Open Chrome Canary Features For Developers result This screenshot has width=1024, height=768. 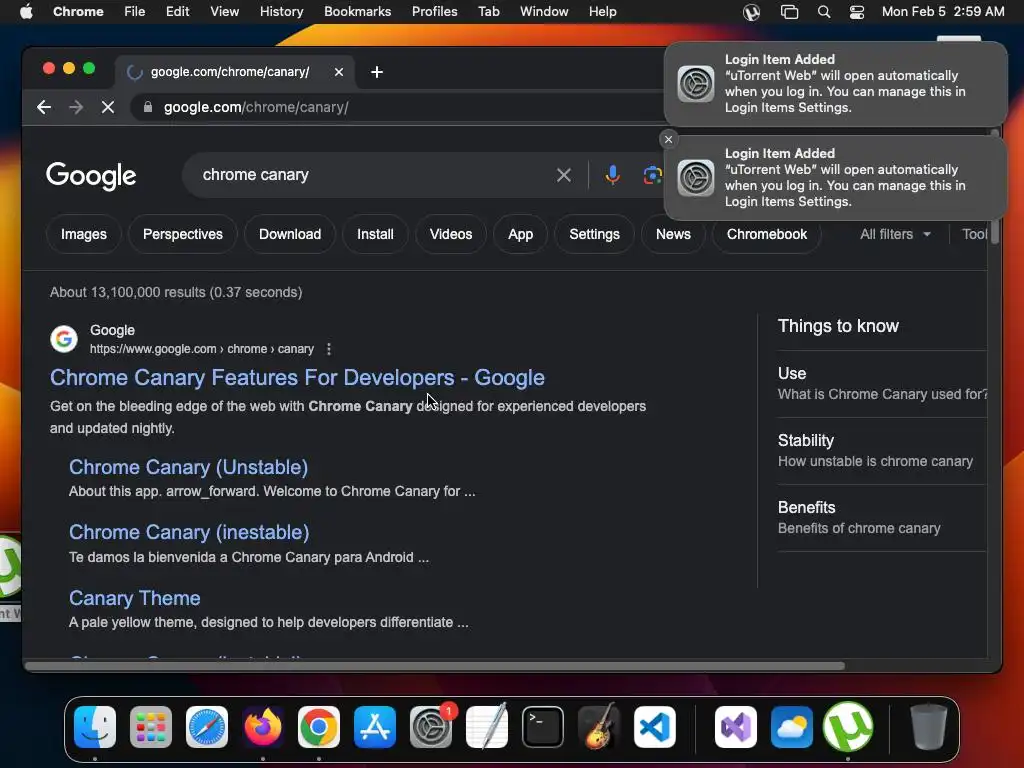(297, 377)
